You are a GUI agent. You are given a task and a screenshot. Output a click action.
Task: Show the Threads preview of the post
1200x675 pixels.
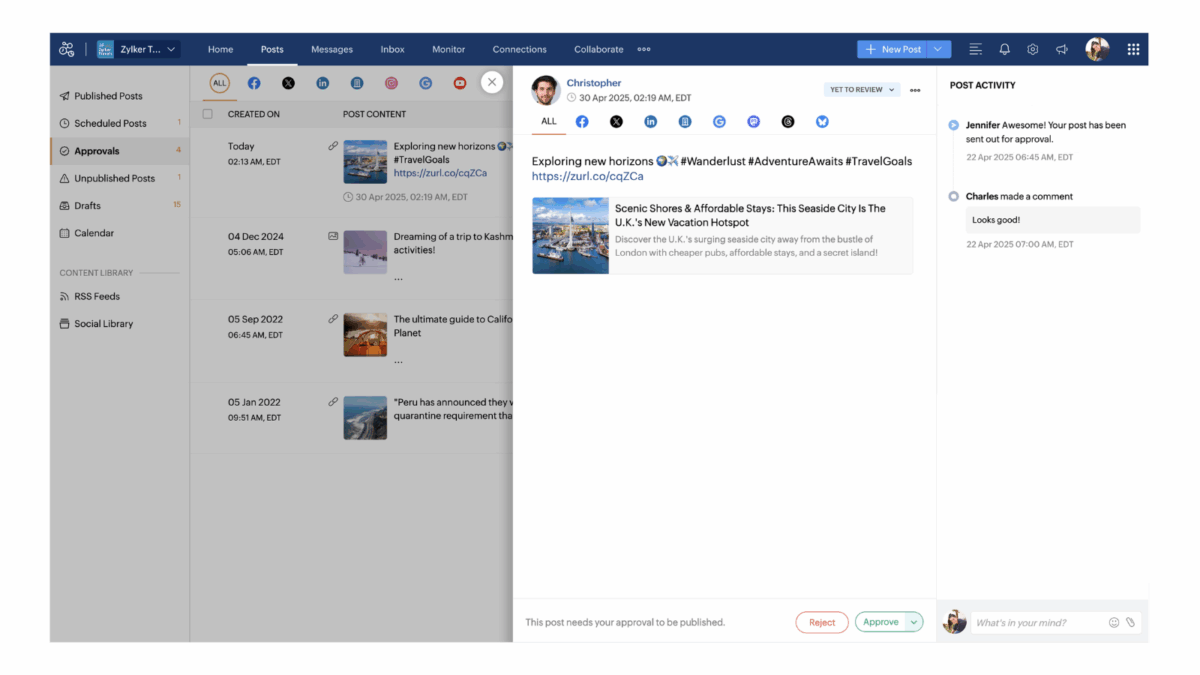[x=788, y=121]
